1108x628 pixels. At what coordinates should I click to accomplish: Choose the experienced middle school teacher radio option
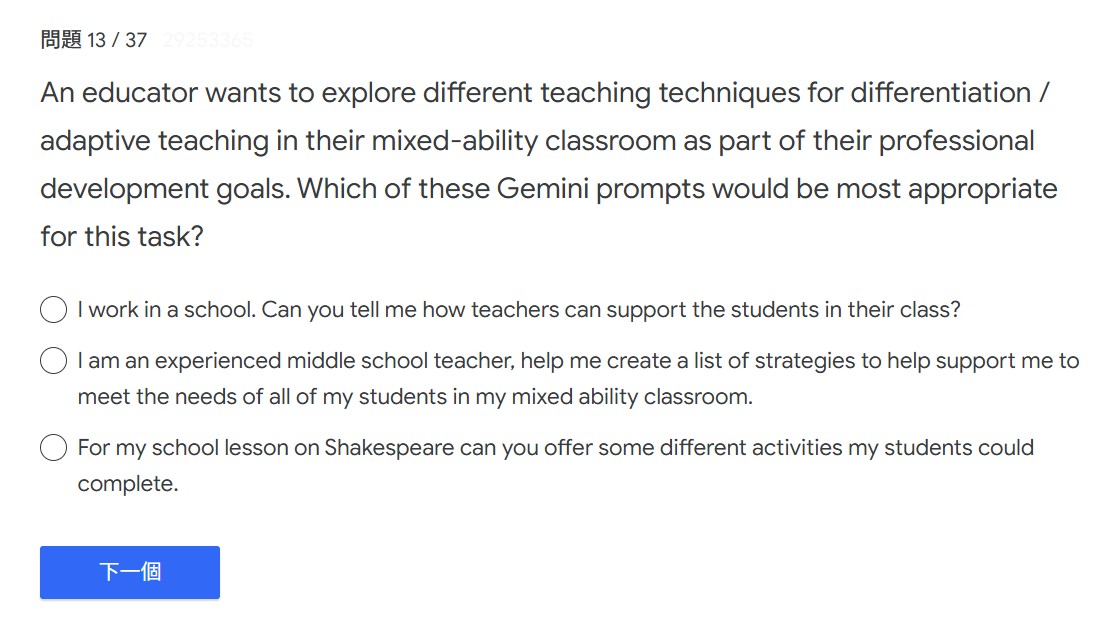pyautogui.click(x=53, y=360)
